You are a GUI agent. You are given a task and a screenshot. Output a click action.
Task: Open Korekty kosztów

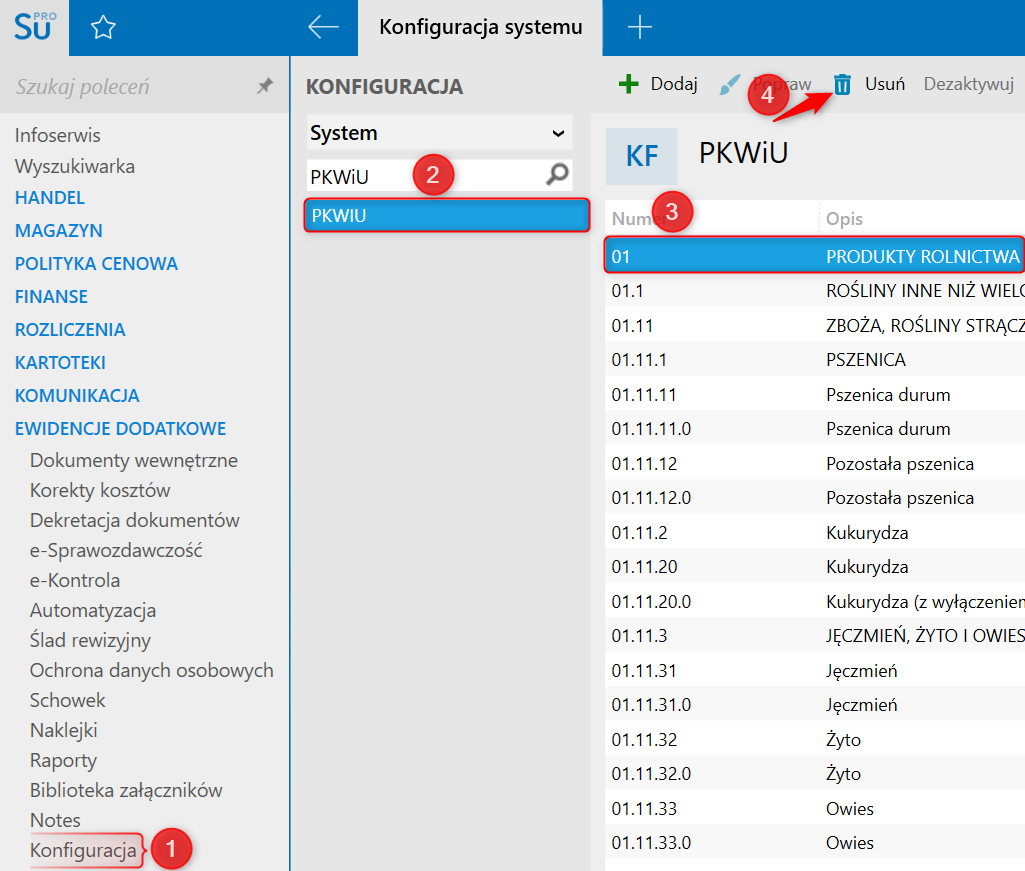click(100, 490)
